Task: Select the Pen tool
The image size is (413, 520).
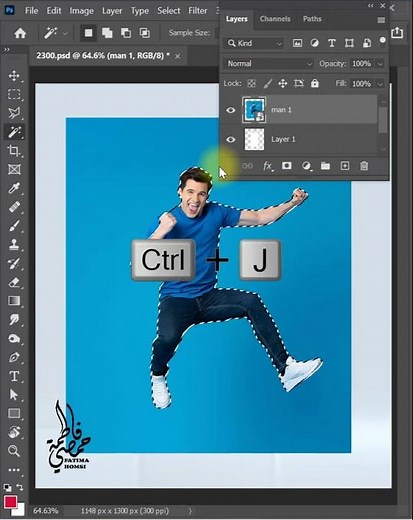Action: (x=14, y=357)
